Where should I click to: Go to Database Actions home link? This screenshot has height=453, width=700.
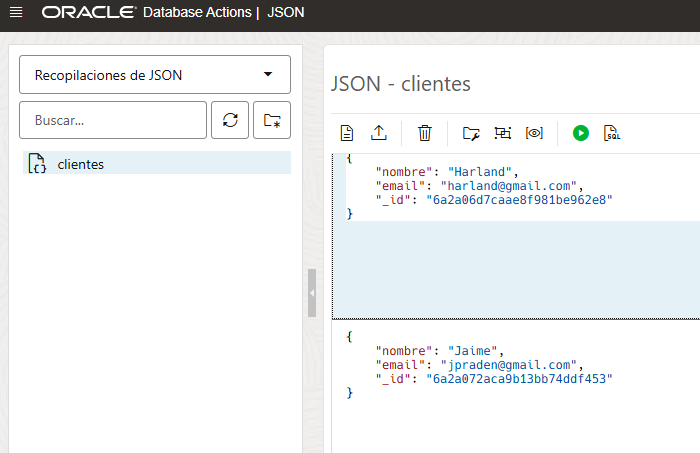click(197, 12)
